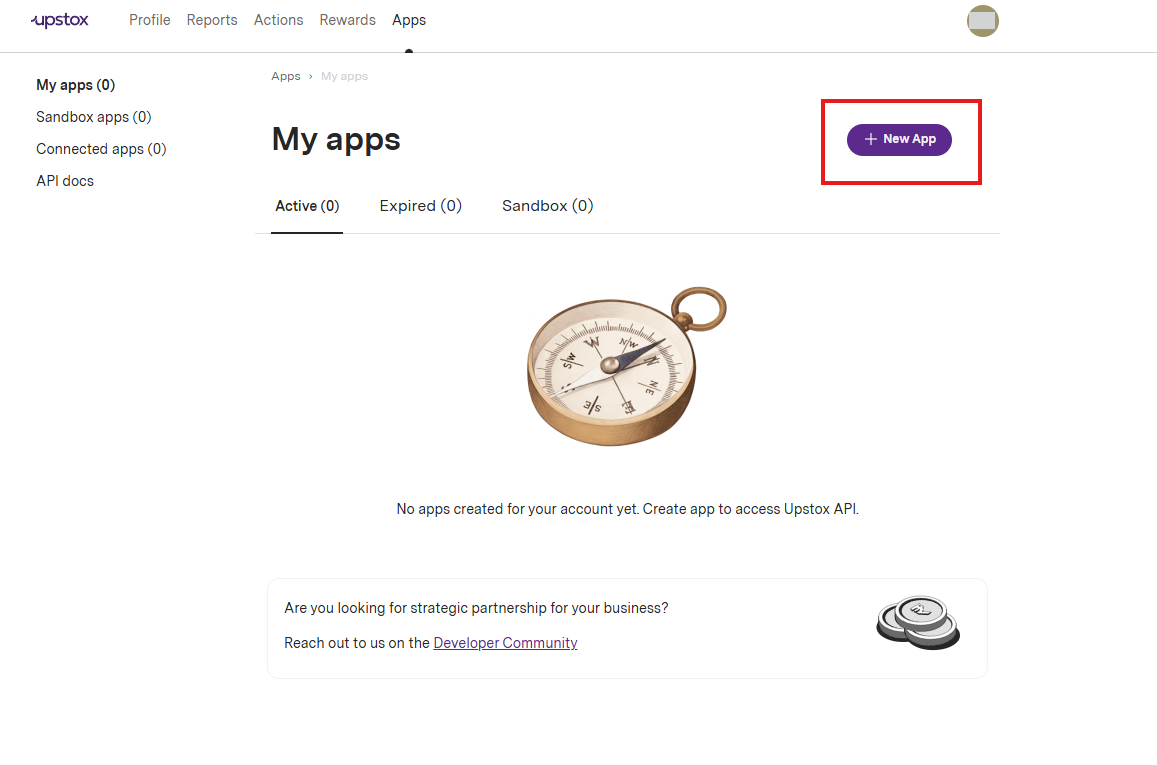Open Connected apps (0) in sidebar
Screen dimensions: 1157x765
(x=101, y=149)
